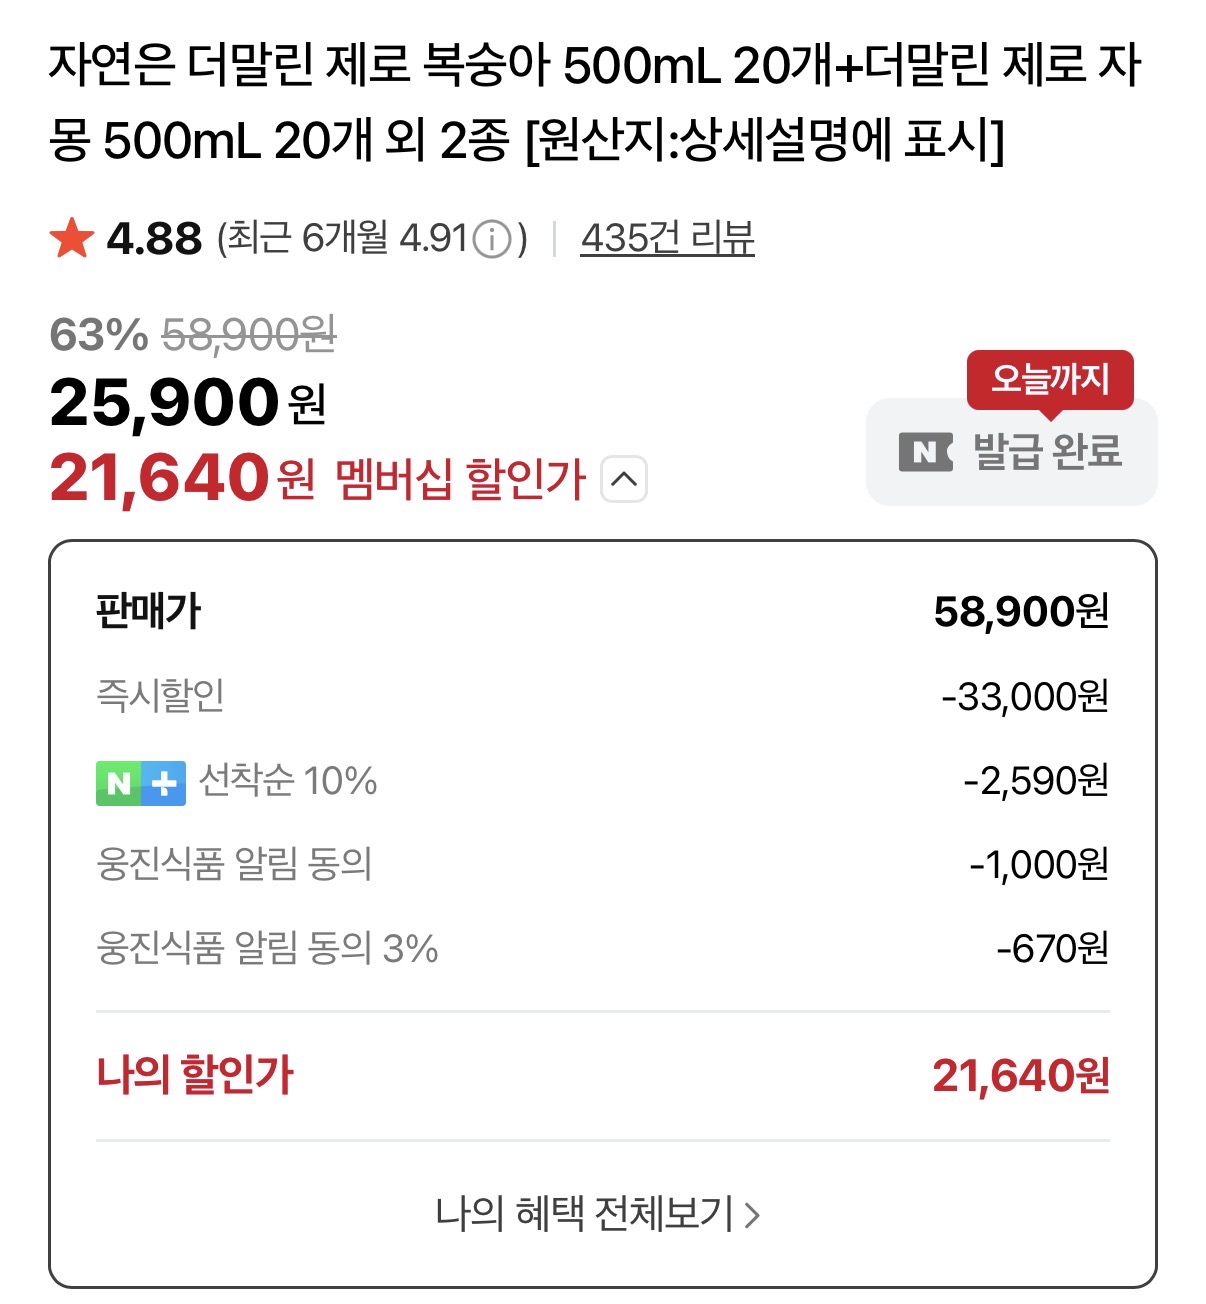Click the 4.88 rating score
The image size is (1206, 1304).
pos(154,239)
